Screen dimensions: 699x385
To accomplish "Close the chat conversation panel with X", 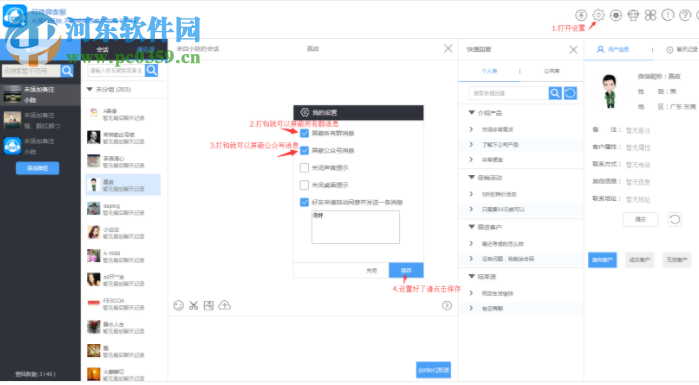I will [x=448, y=49].
